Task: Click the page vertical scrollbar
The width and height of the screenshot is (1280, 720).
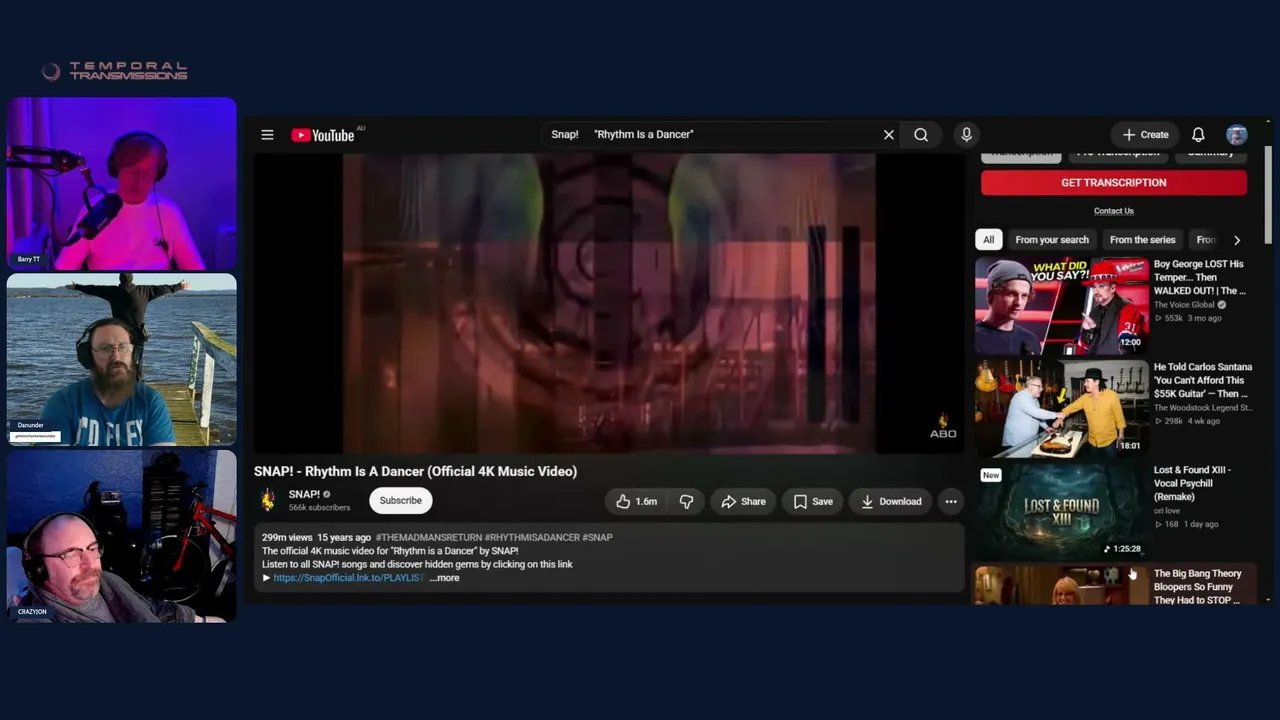Action: click(x=1268, y=195)
